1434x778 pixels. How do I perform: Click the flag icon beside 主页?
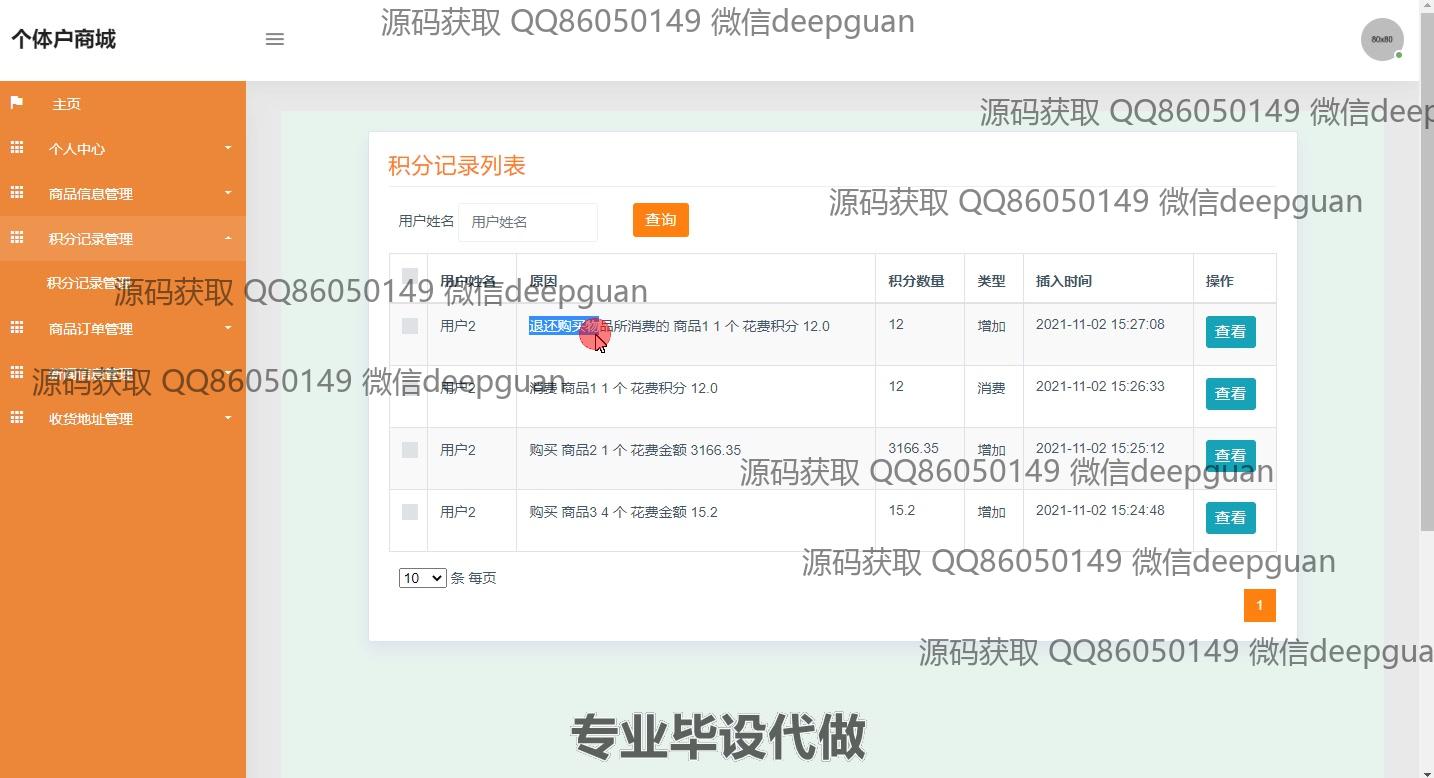(x=17, y=103)
